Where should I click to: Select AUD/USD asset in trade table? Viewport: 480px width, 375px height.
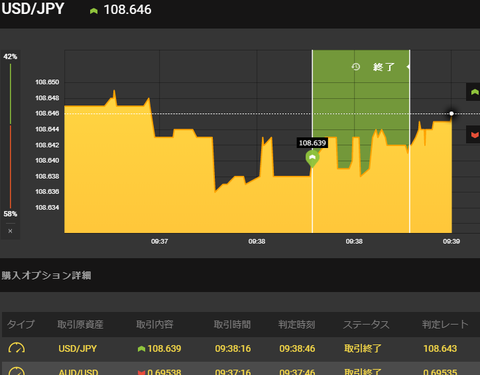[x=78, y=372]
